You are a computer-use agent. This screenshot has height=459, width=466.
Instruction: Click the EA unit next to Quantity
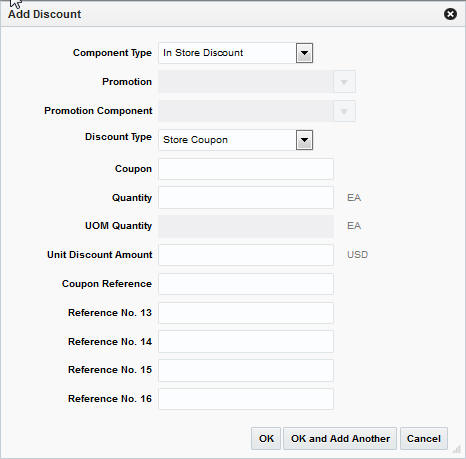coord(354,198)
